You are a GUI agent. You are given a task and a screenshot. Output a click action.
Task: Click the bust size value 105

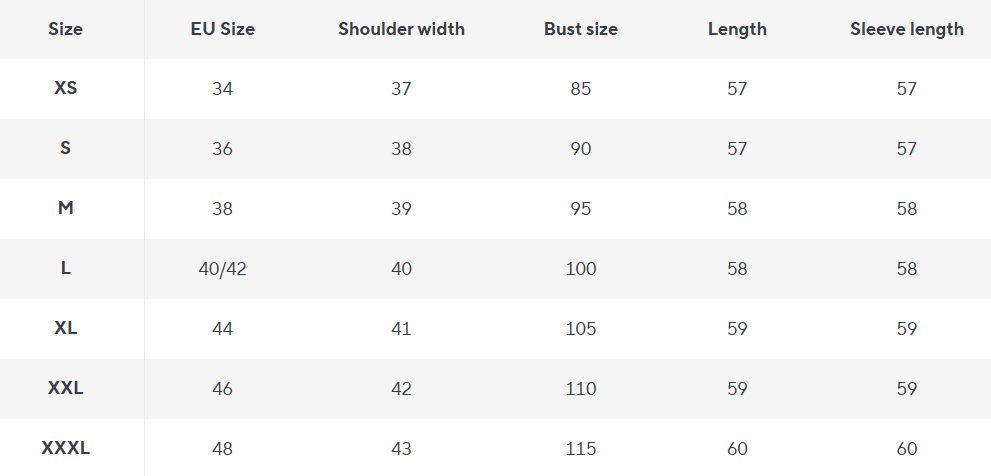580,328
